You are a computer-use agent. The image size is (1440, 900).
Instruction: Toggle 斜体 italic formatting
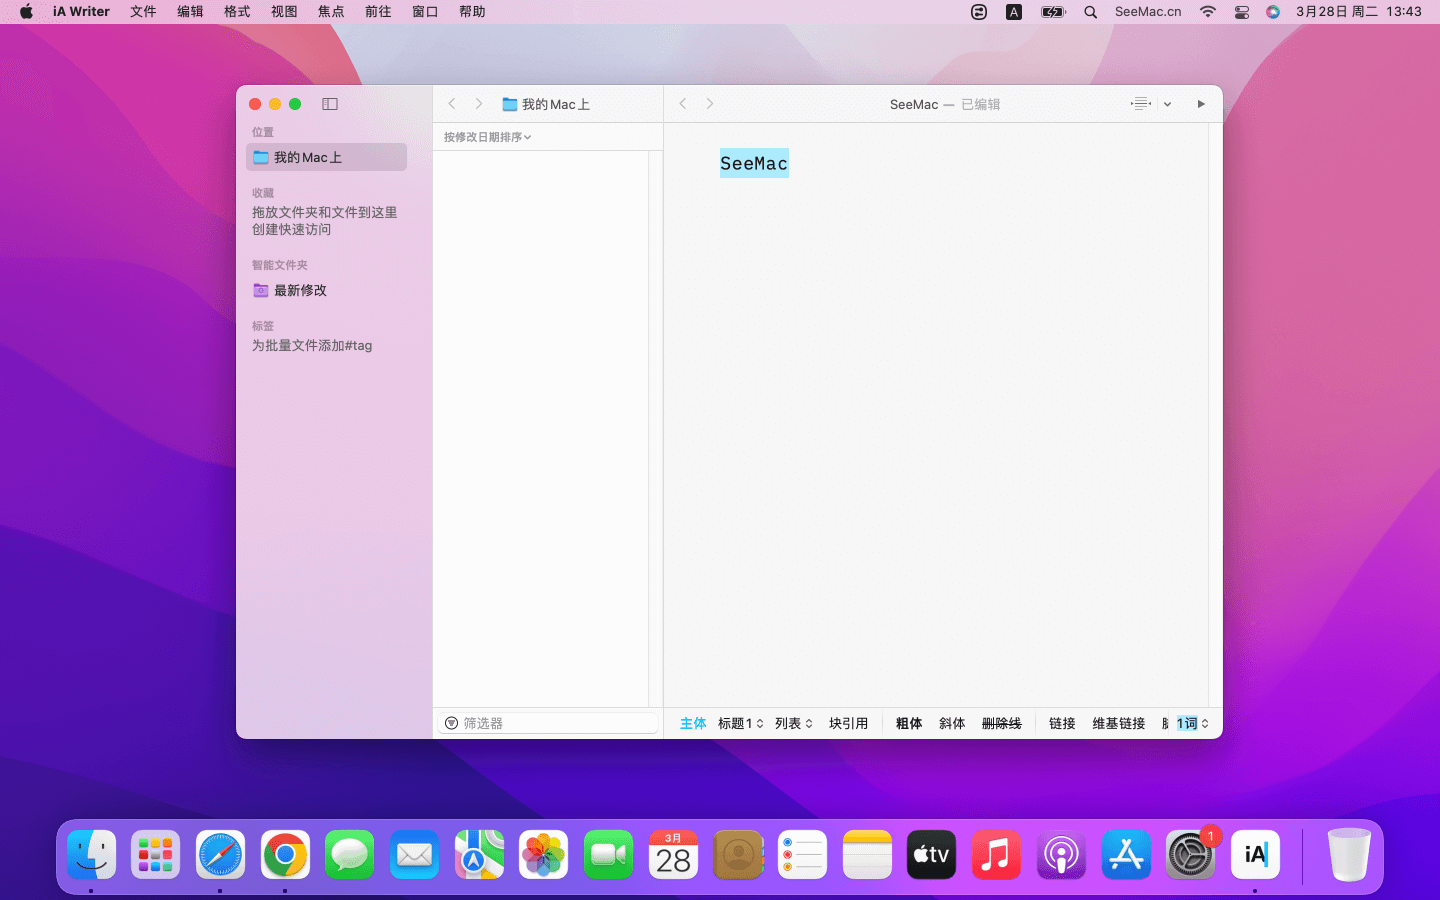pos(952,723)
